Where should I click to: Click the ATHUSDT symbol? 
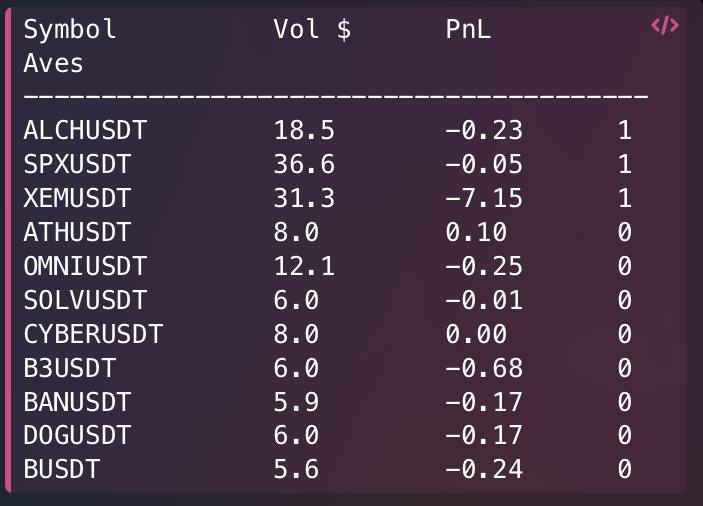coord(77,232)
